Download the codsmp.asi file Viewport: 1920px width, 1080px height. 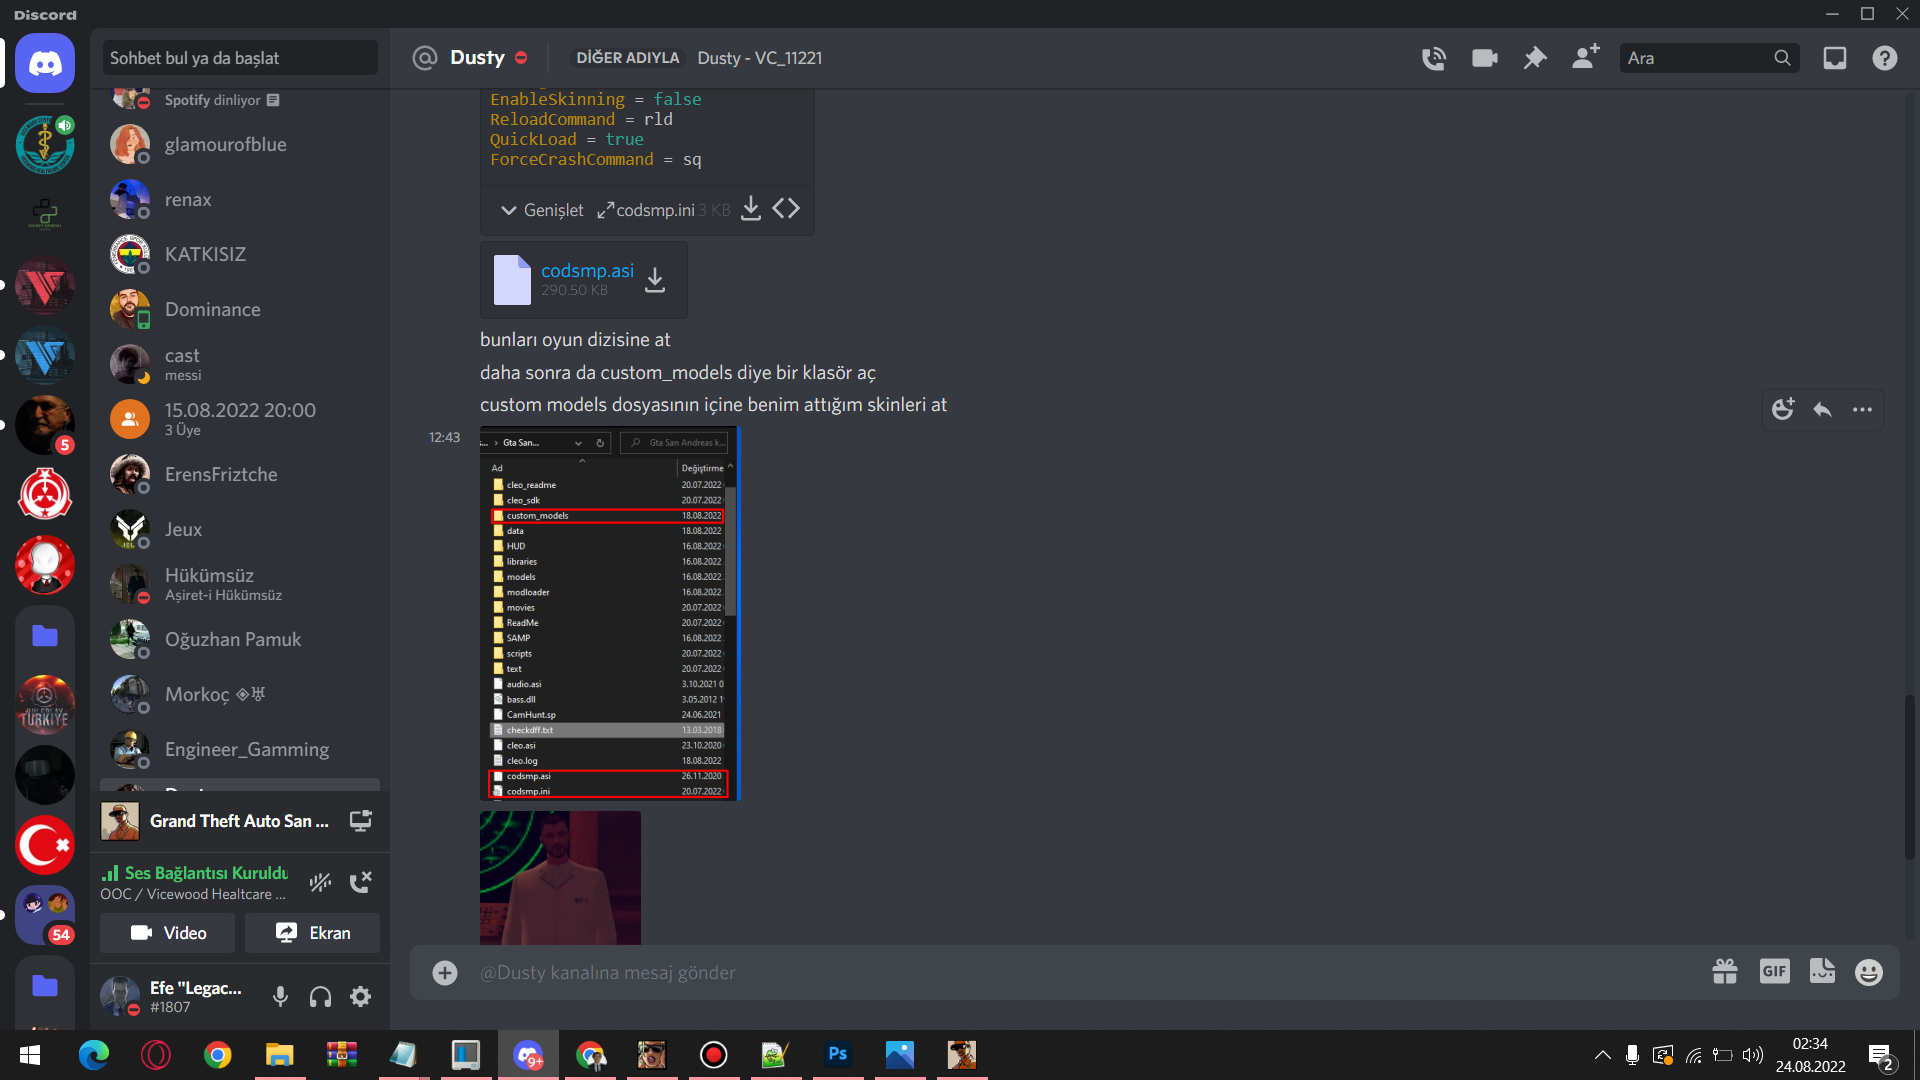point(655,280)
